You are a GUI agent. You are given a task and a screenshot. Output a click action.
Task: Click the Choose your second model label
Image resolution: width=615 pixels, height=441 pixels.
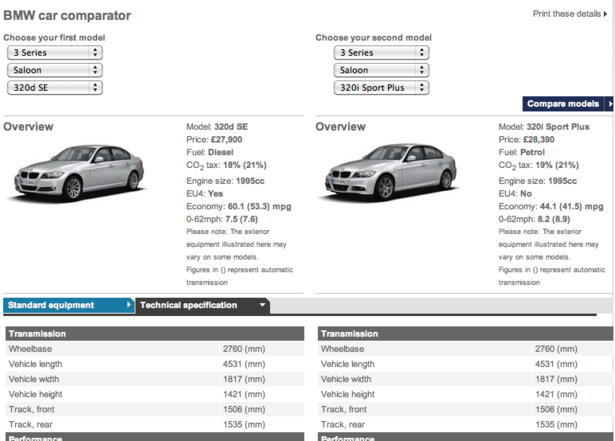coord(373,38)
